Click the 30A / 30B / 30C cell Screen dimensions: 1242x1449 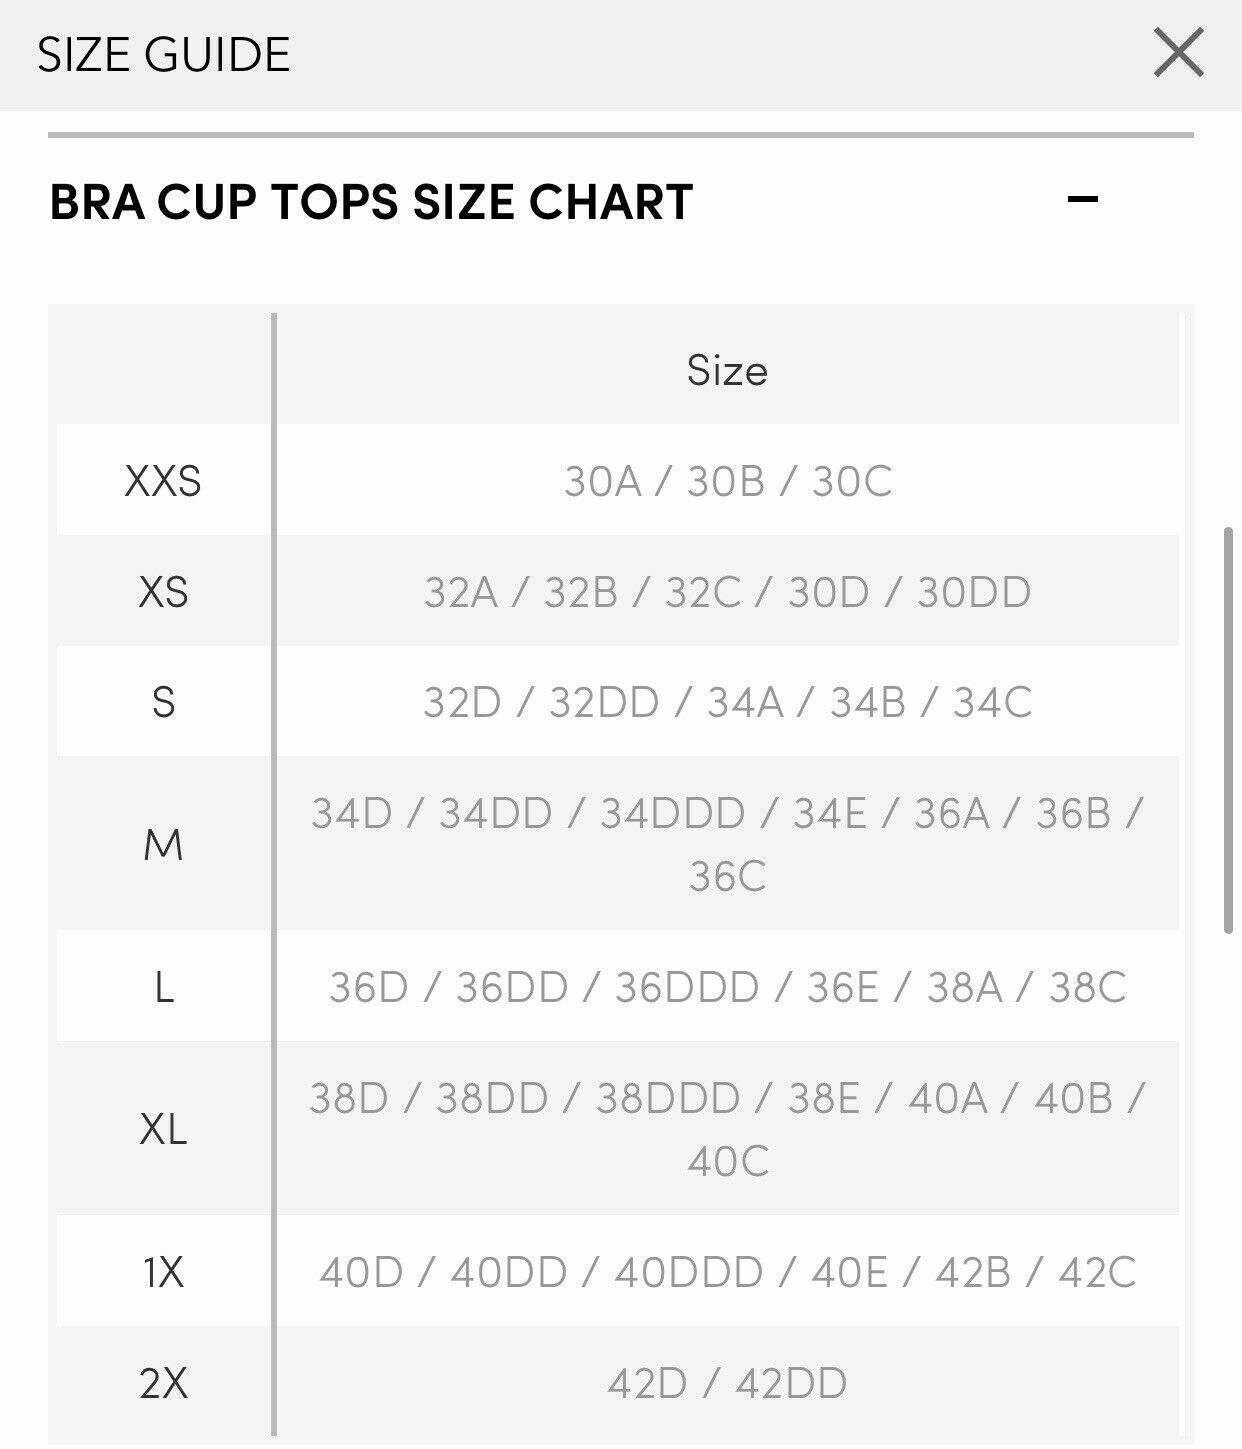tap(727, 482)
